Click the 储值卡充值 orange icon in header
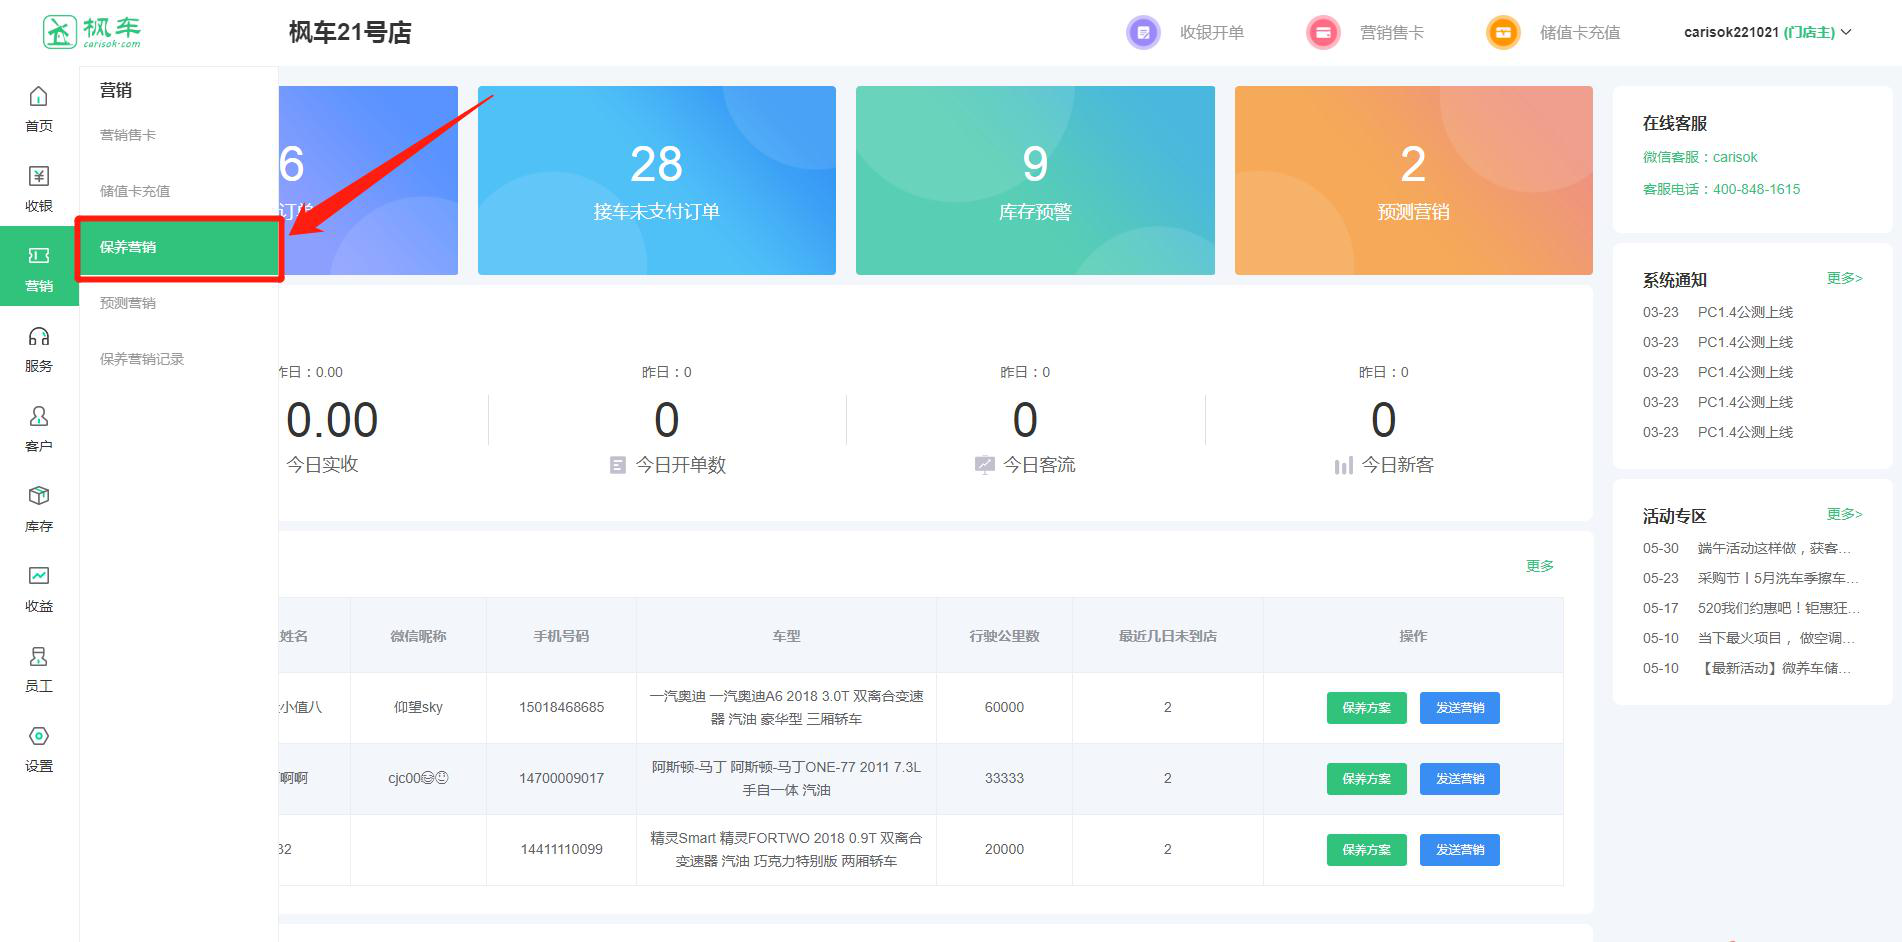 tap(1502, 33)
